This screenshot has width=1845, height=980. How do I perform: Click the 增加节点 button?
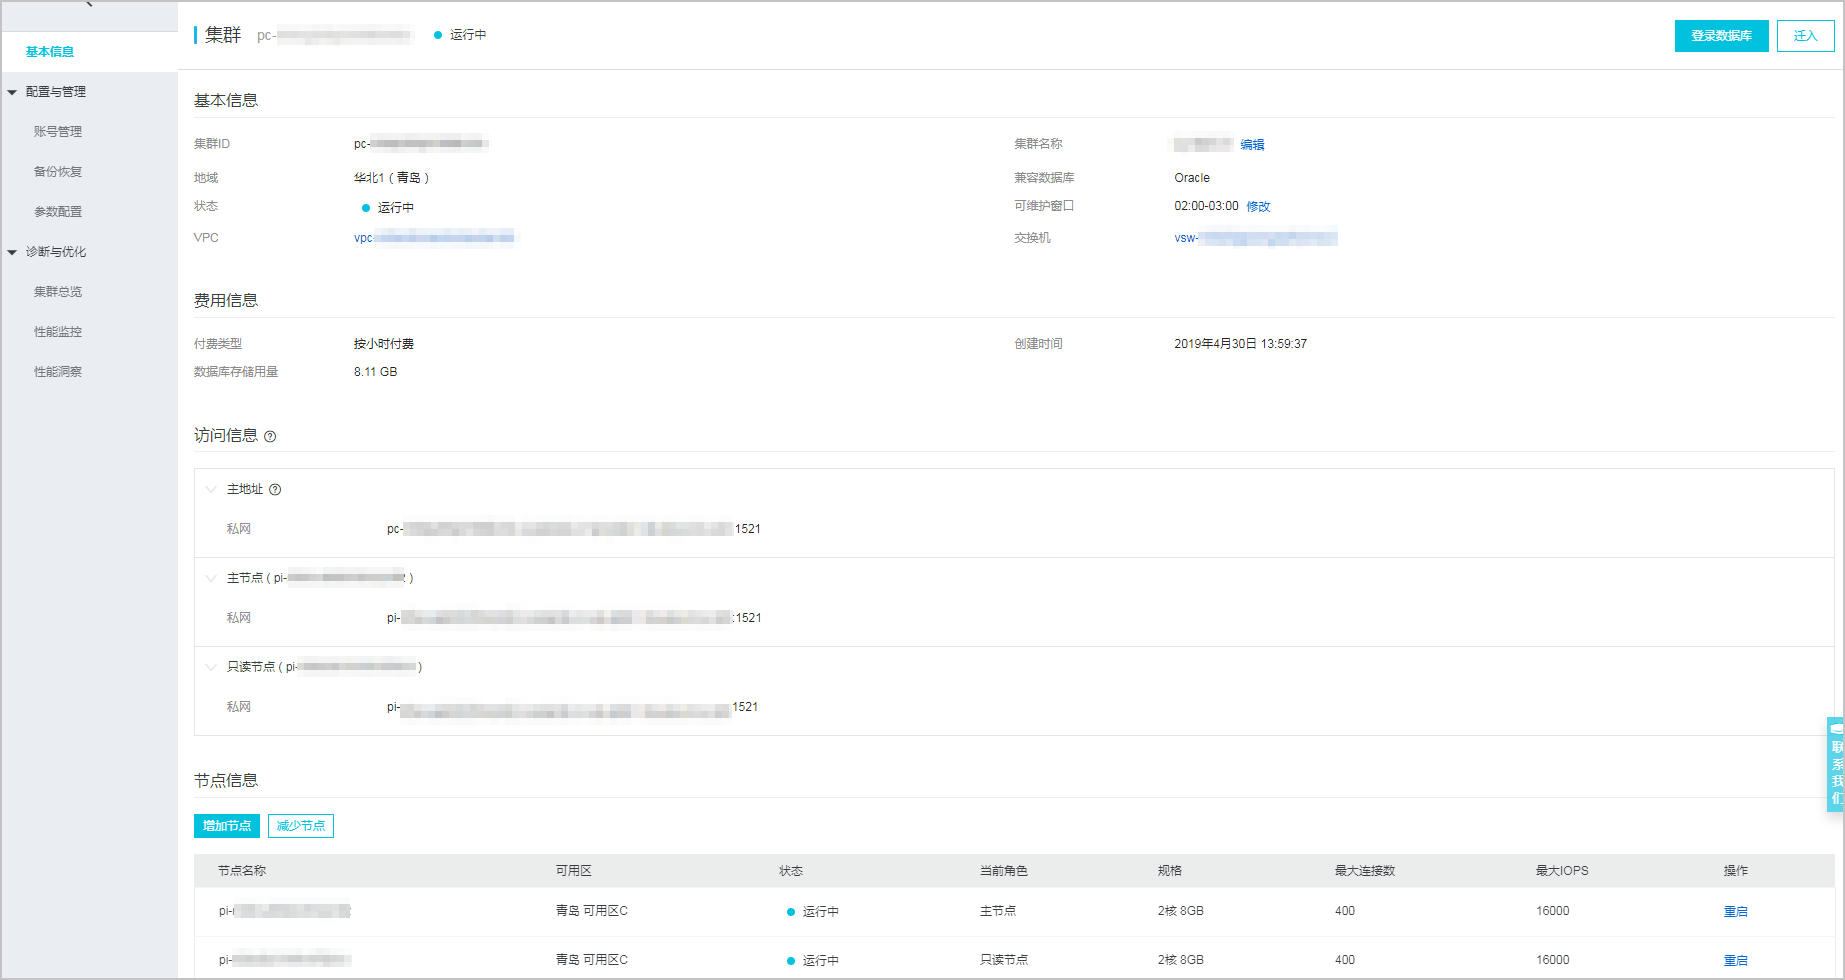(x=227, y=826)
